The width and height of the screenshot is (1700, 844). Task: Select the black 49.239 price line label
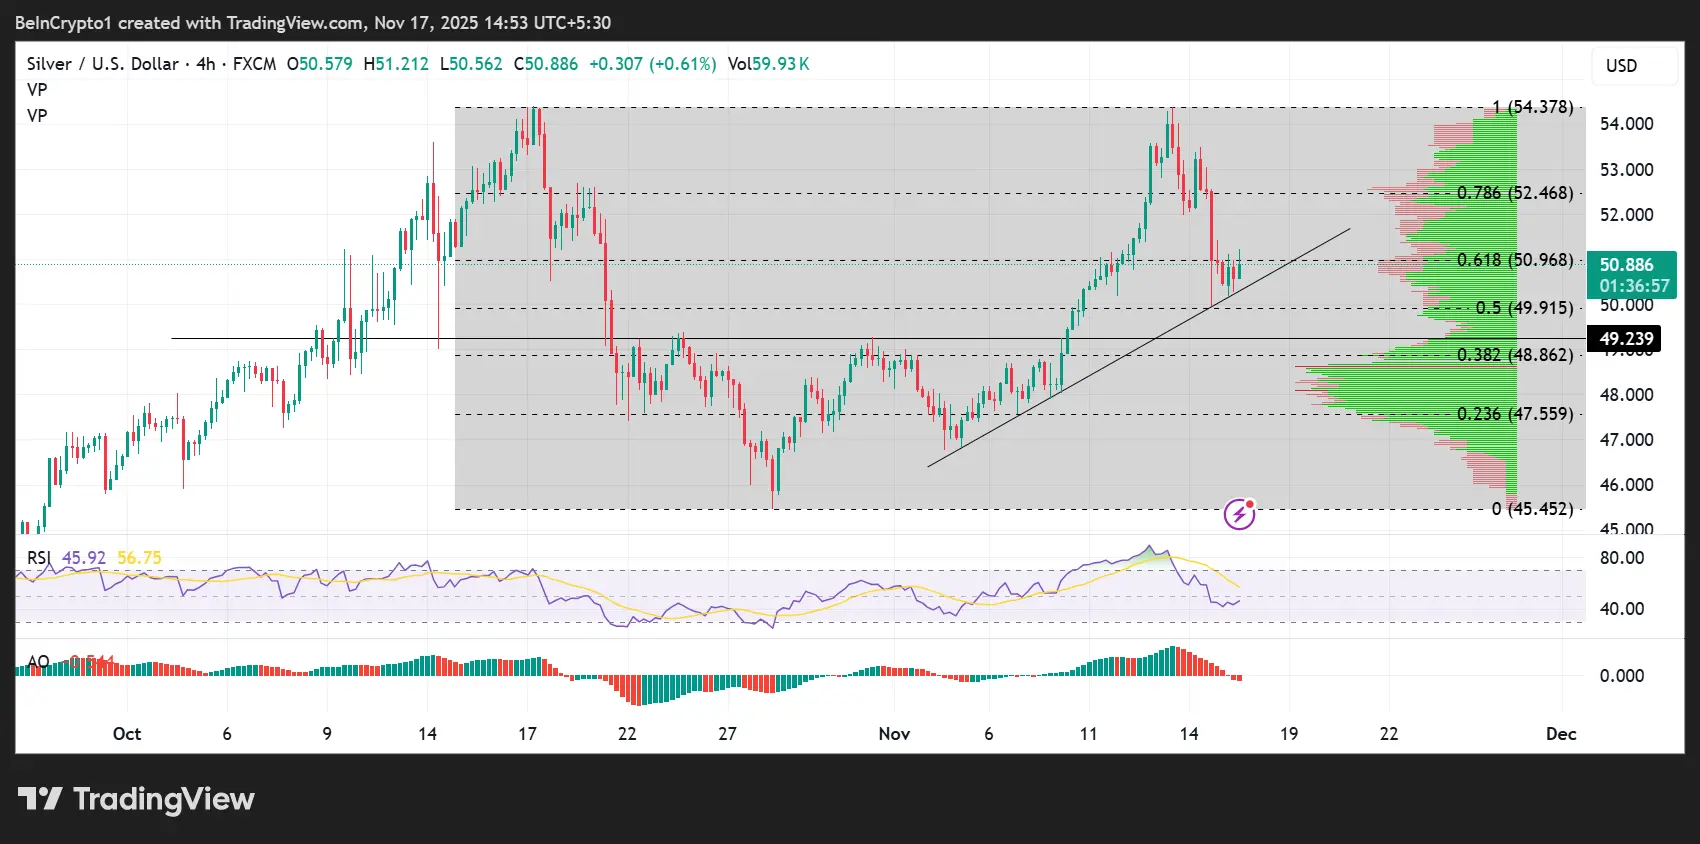point(1625,339)
